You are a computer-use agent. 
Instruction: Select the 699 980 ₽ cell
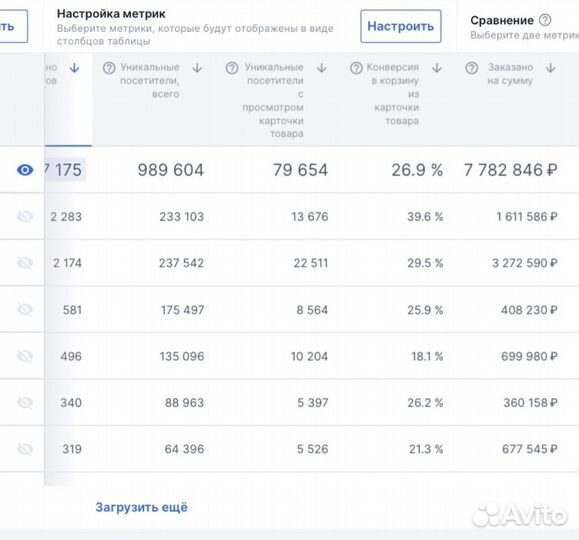pyautogui.click(x=529, y=356)
